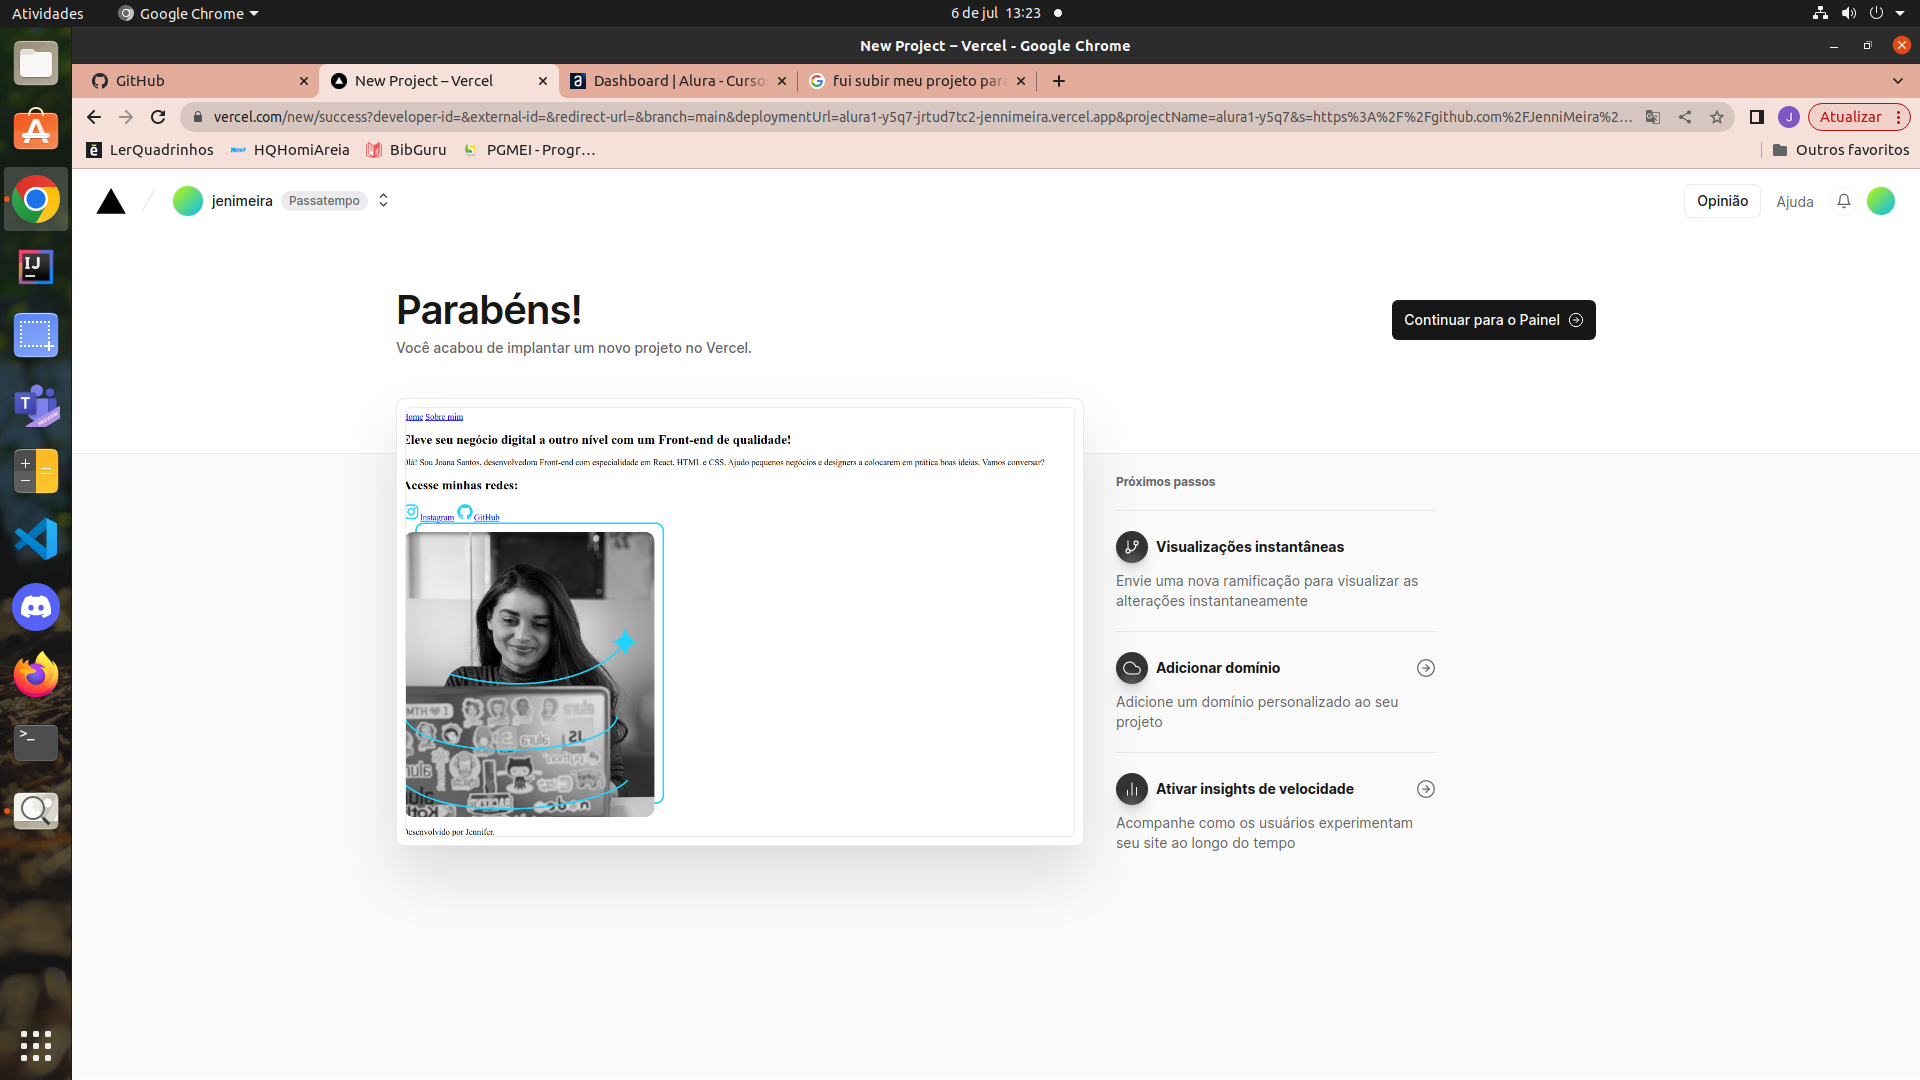Viewport: 1920px width, 1080px height.
Task: Toggle the reading mode icon in address bar
Action: coord(1759,117)
